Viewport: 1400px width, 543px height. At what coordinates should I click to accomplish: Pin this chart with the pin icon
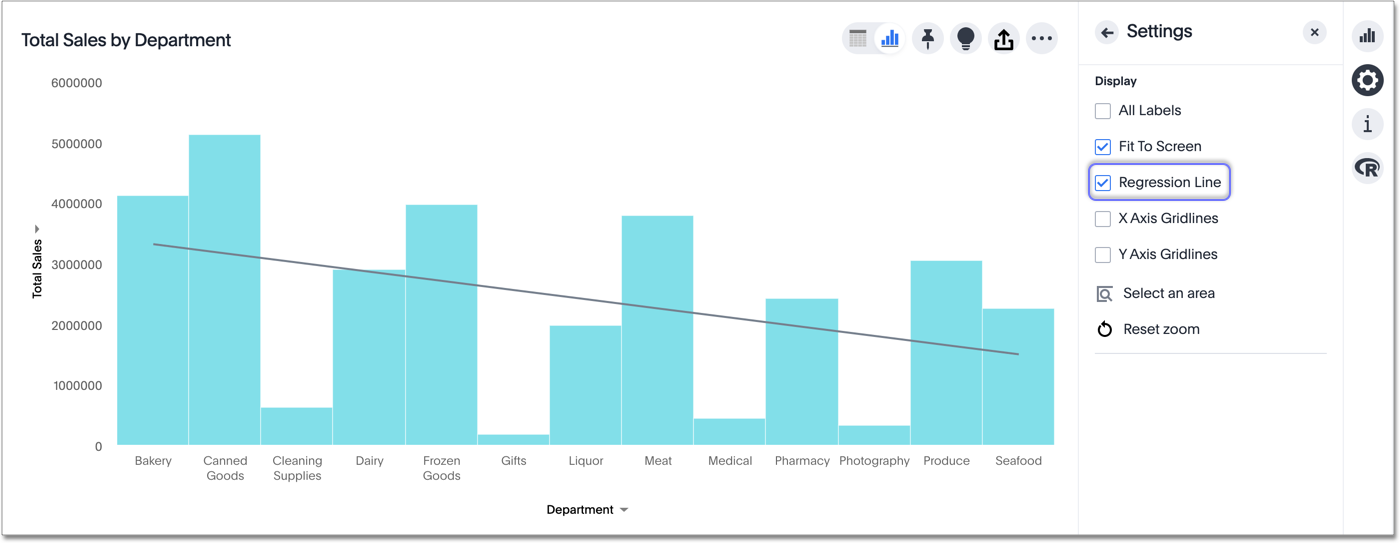click(x=928, y=39)
